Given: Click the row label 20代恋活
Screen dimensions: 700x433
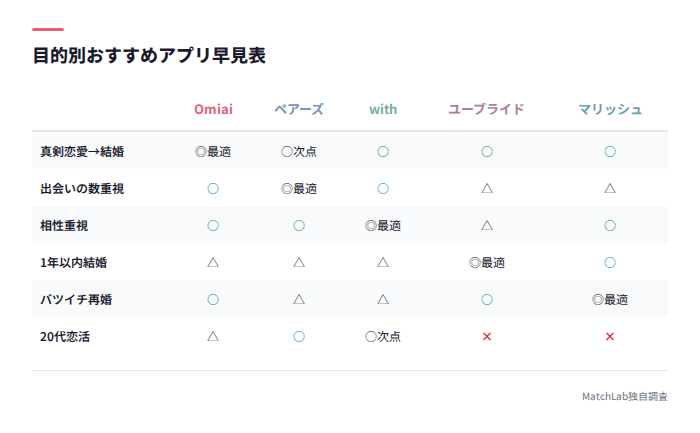Looking at the screenshot, I should tap(65, 337).
